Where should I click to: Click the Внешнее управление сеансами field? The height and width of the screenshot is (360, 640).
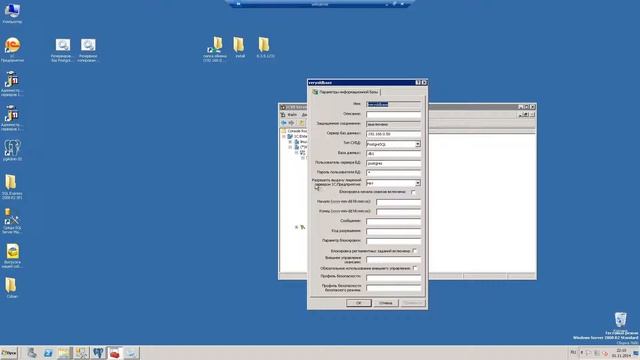click(393, 260)
